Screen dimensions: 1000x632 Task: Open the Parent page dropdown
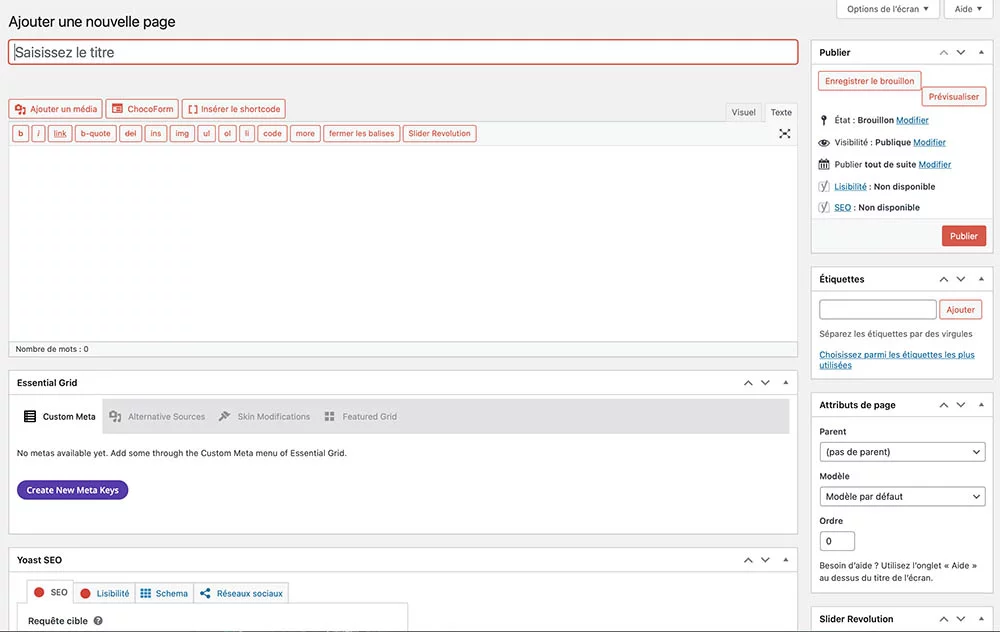point(902,452)
